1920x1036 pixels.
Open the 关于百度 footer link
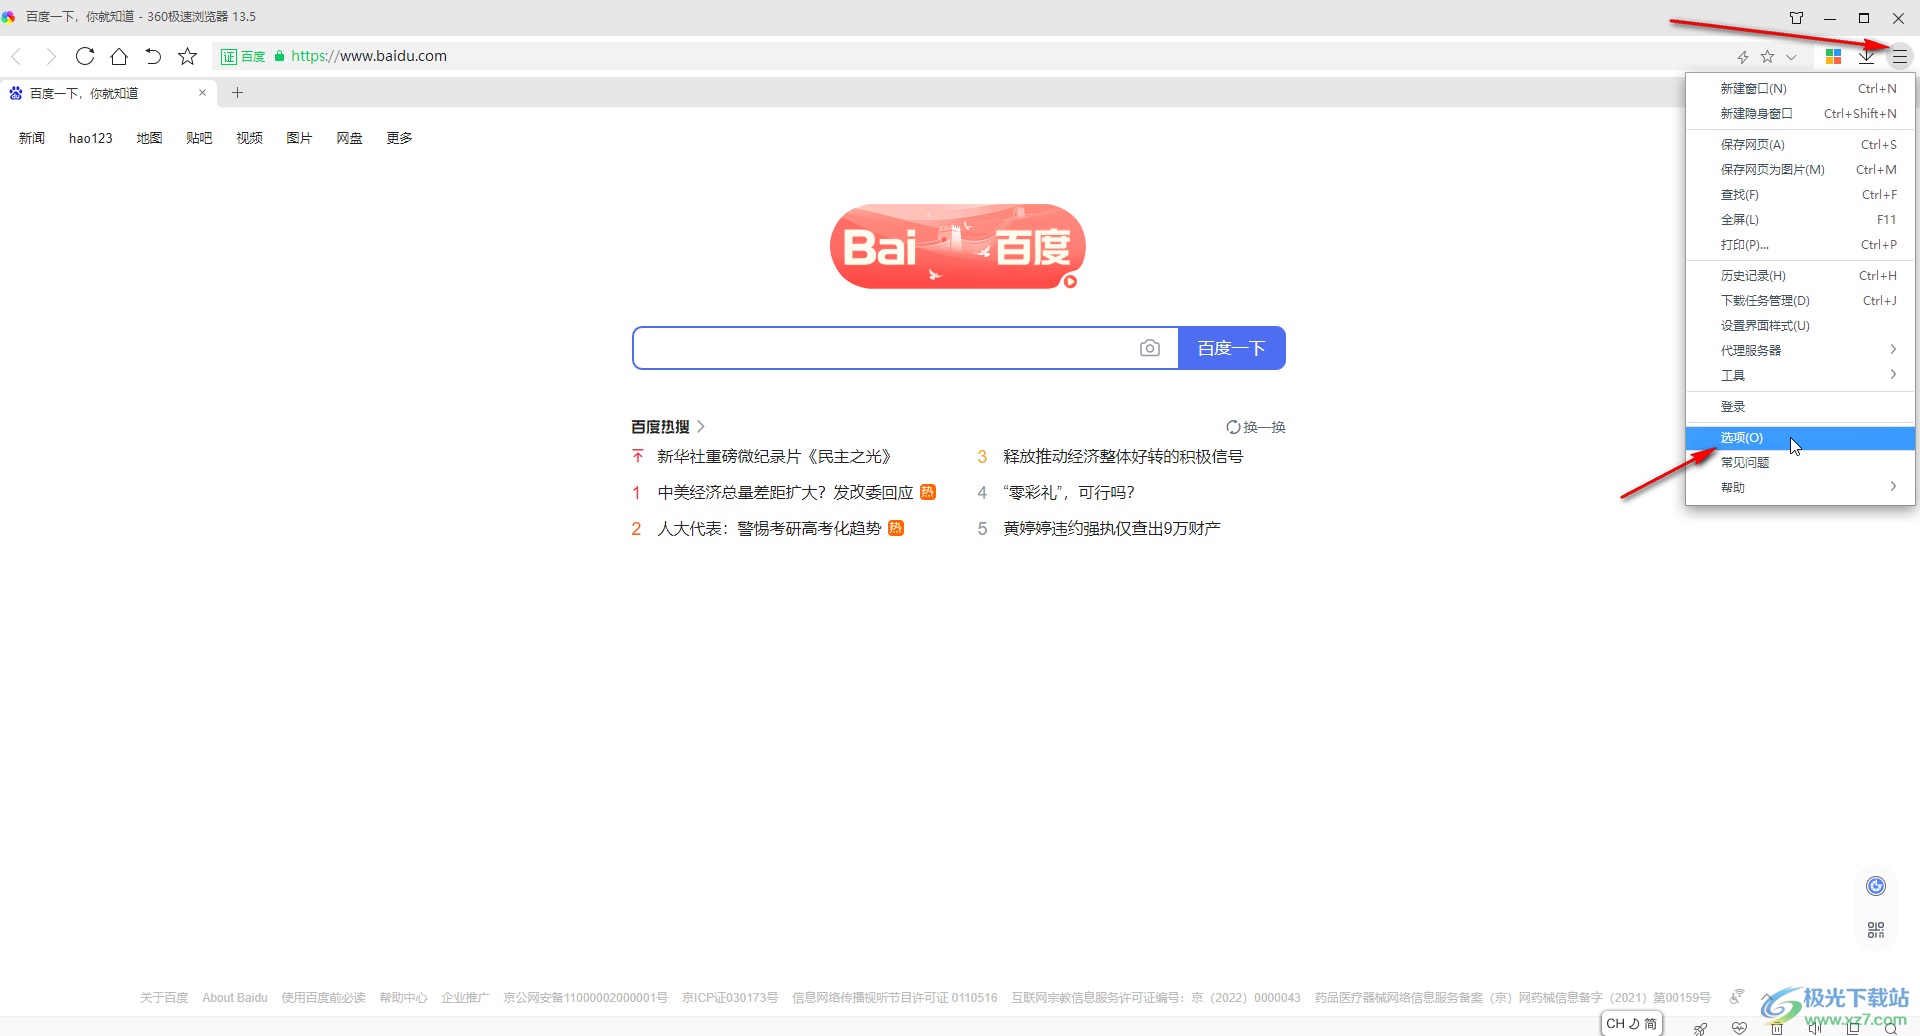(x=164, y=997)
